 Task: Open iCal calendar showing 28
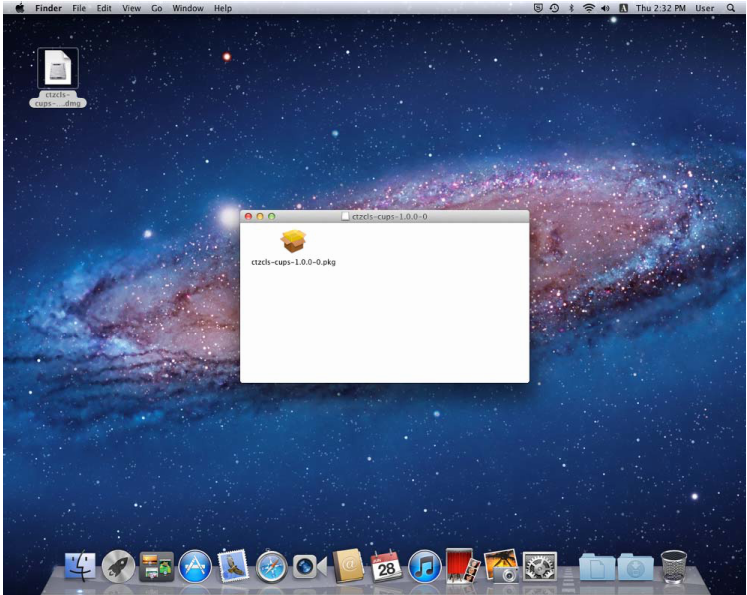(386, 566)
